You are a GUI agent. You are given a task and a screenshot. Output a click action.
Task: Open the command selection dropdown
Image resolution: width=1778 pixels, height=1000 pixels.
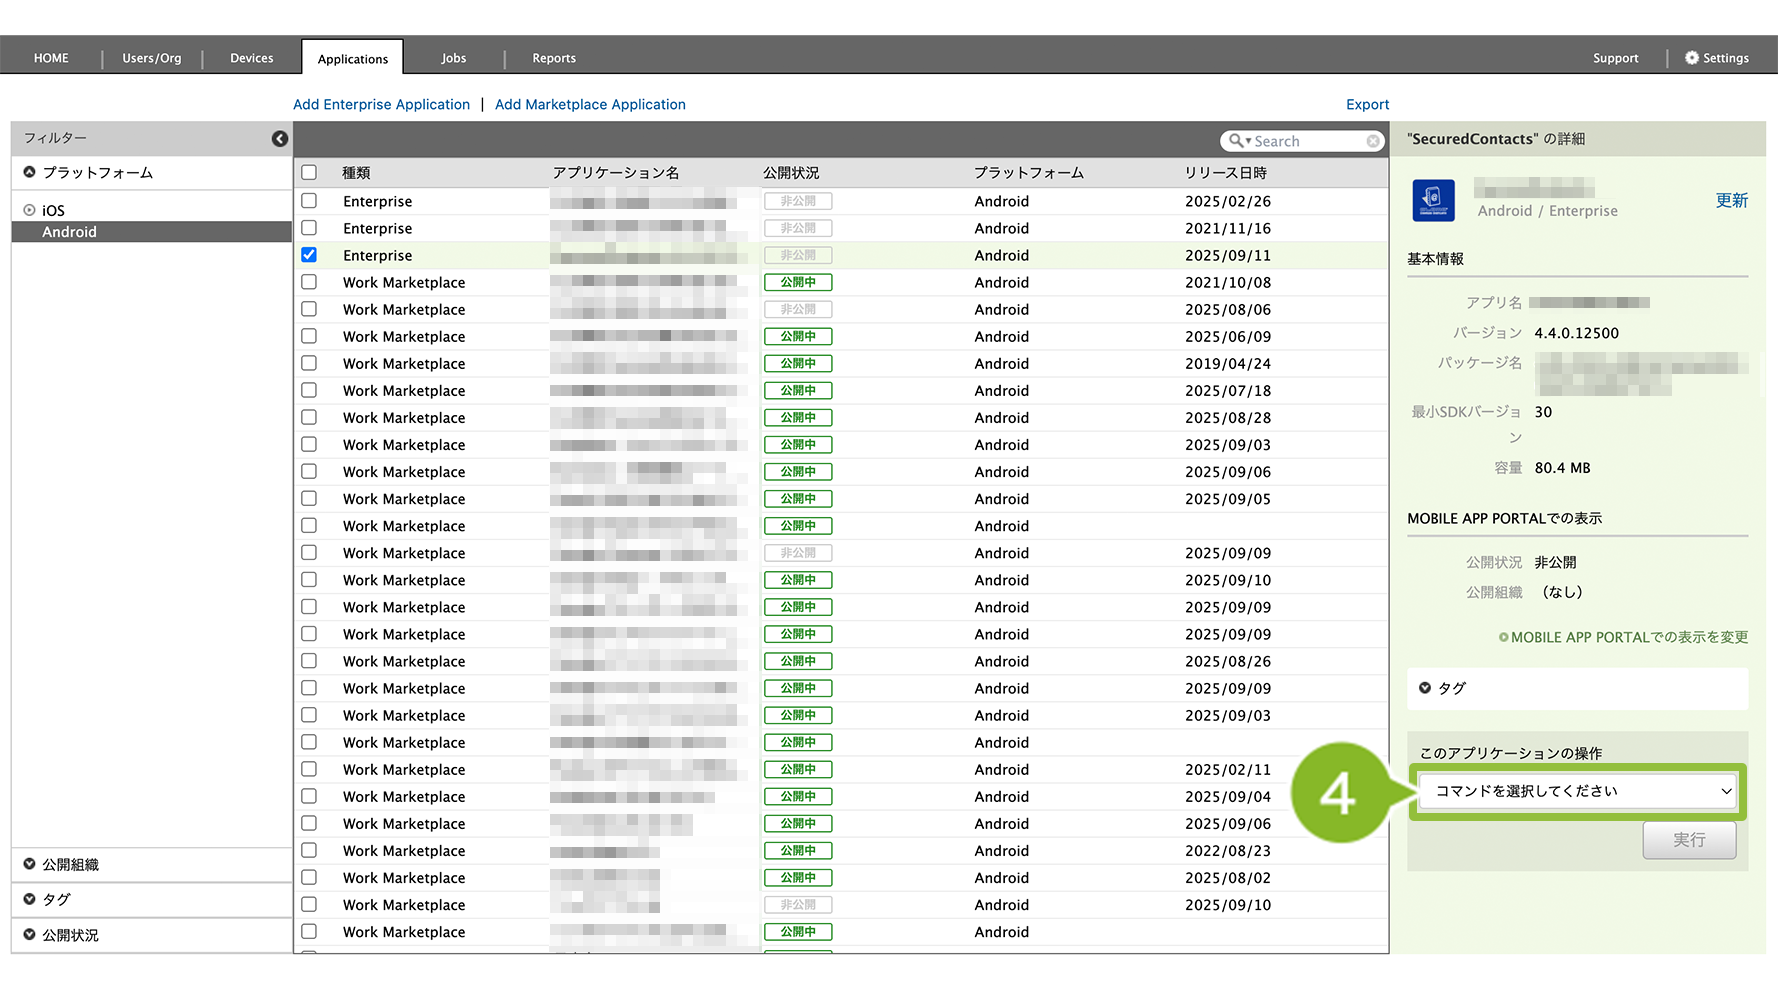(1577, 791)
